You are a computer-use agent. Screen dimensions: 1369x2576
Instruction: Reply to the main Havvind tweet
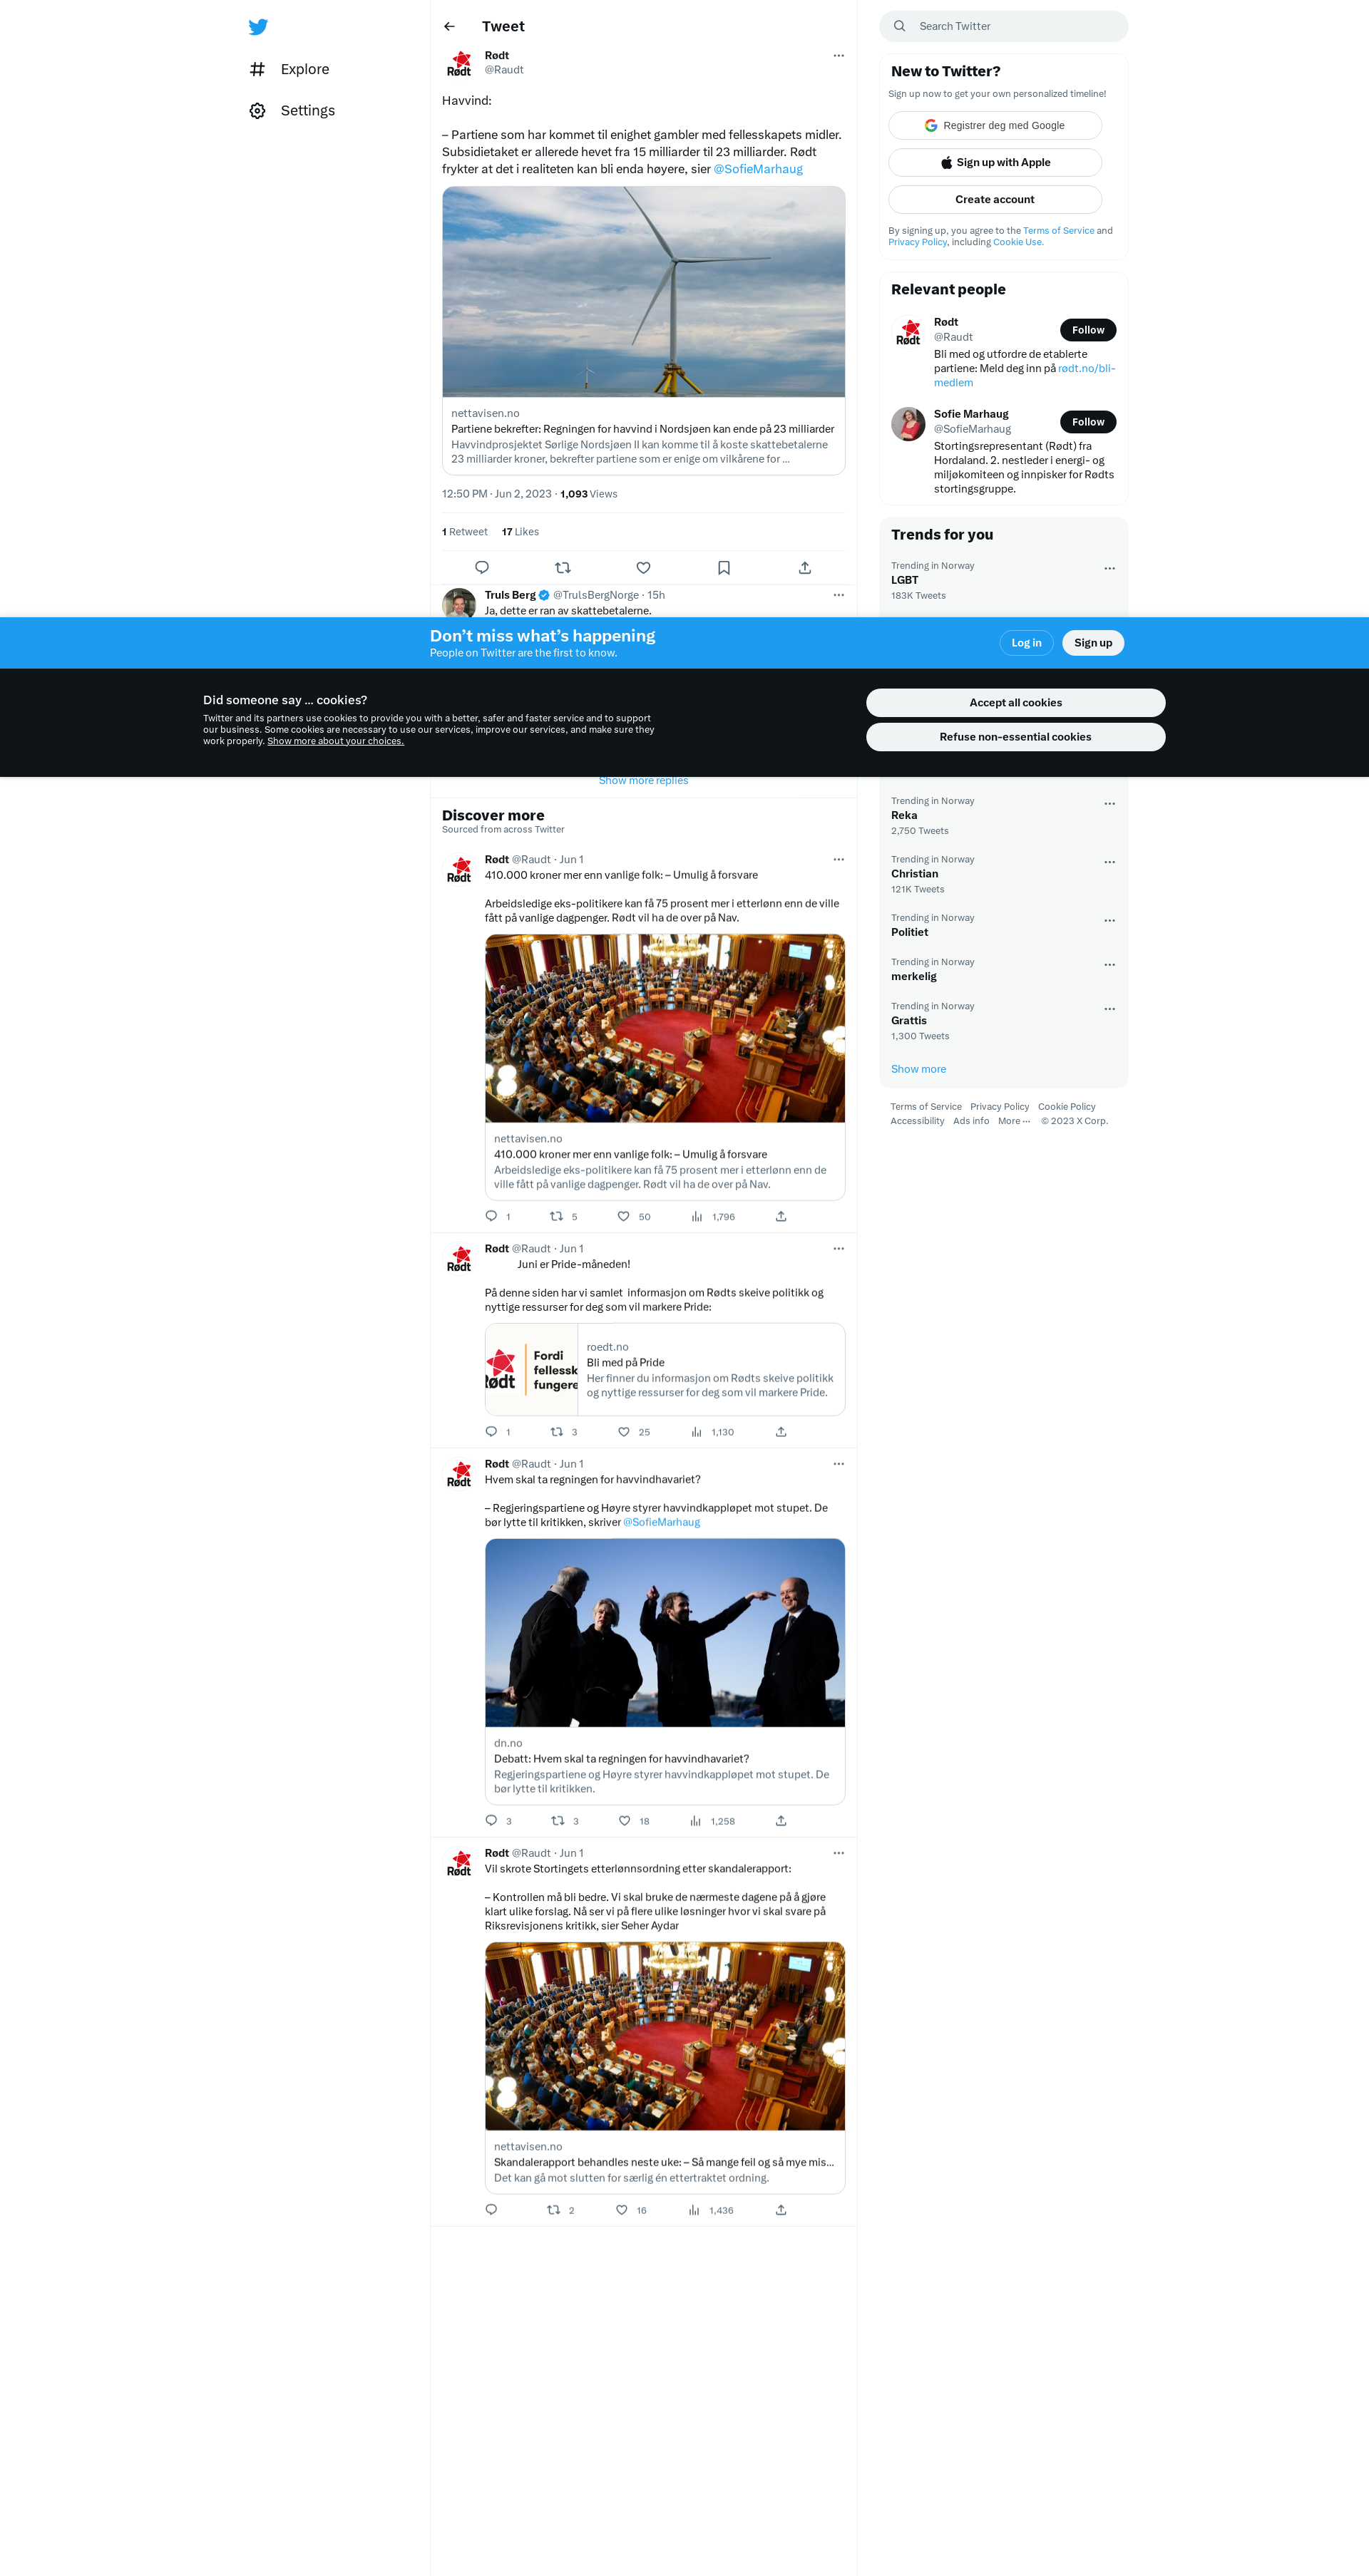482,568
